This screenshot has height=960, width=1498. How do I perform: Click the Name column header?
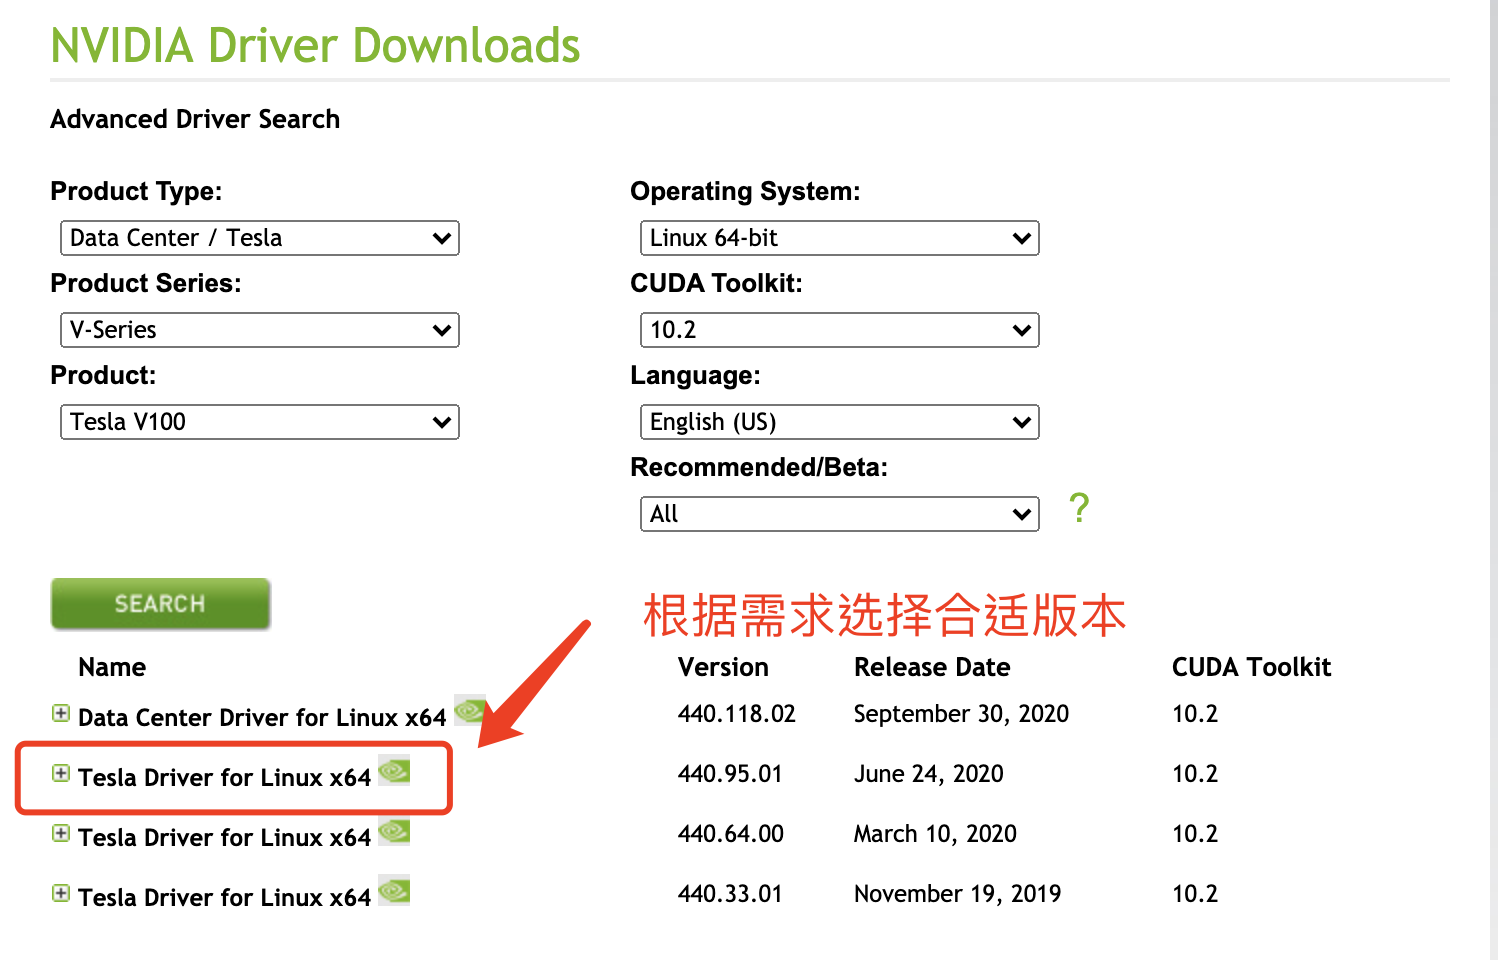(x=112, y=667)
